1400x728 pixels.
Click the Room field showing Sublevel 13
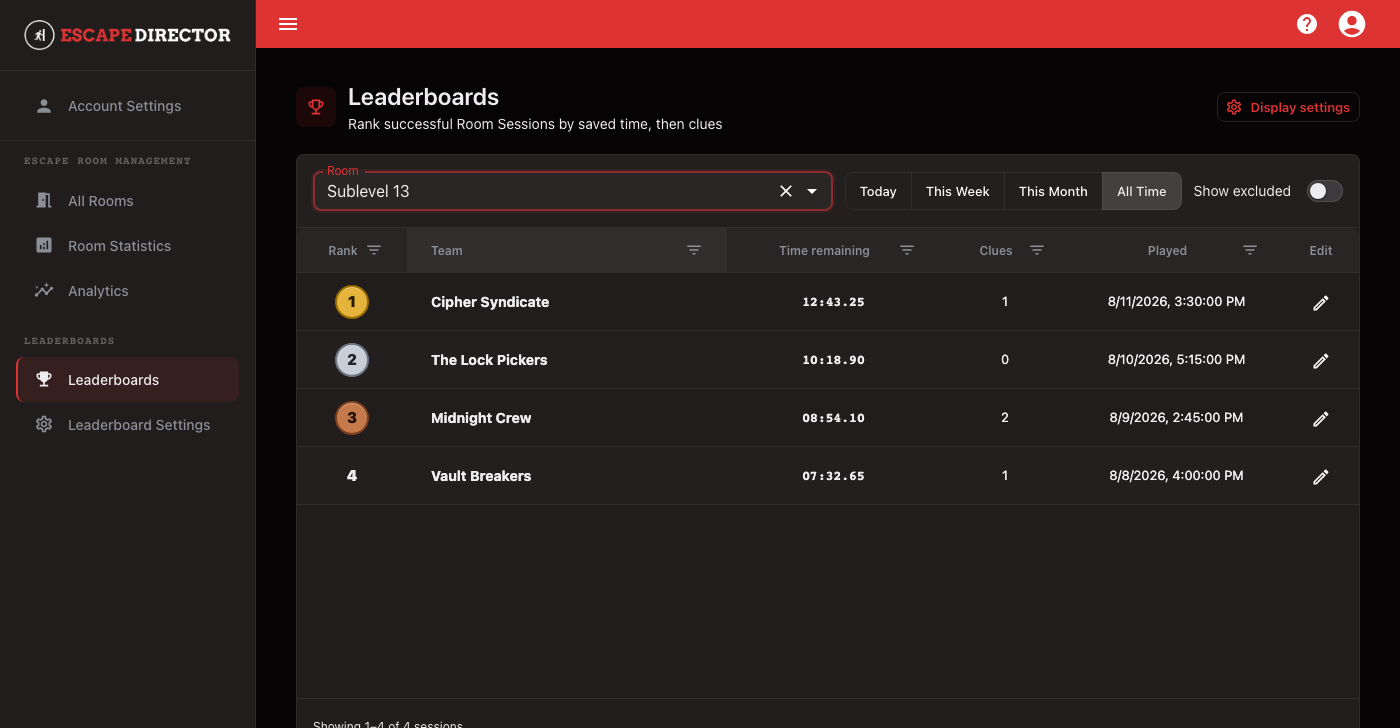click(x=572, y=191)
